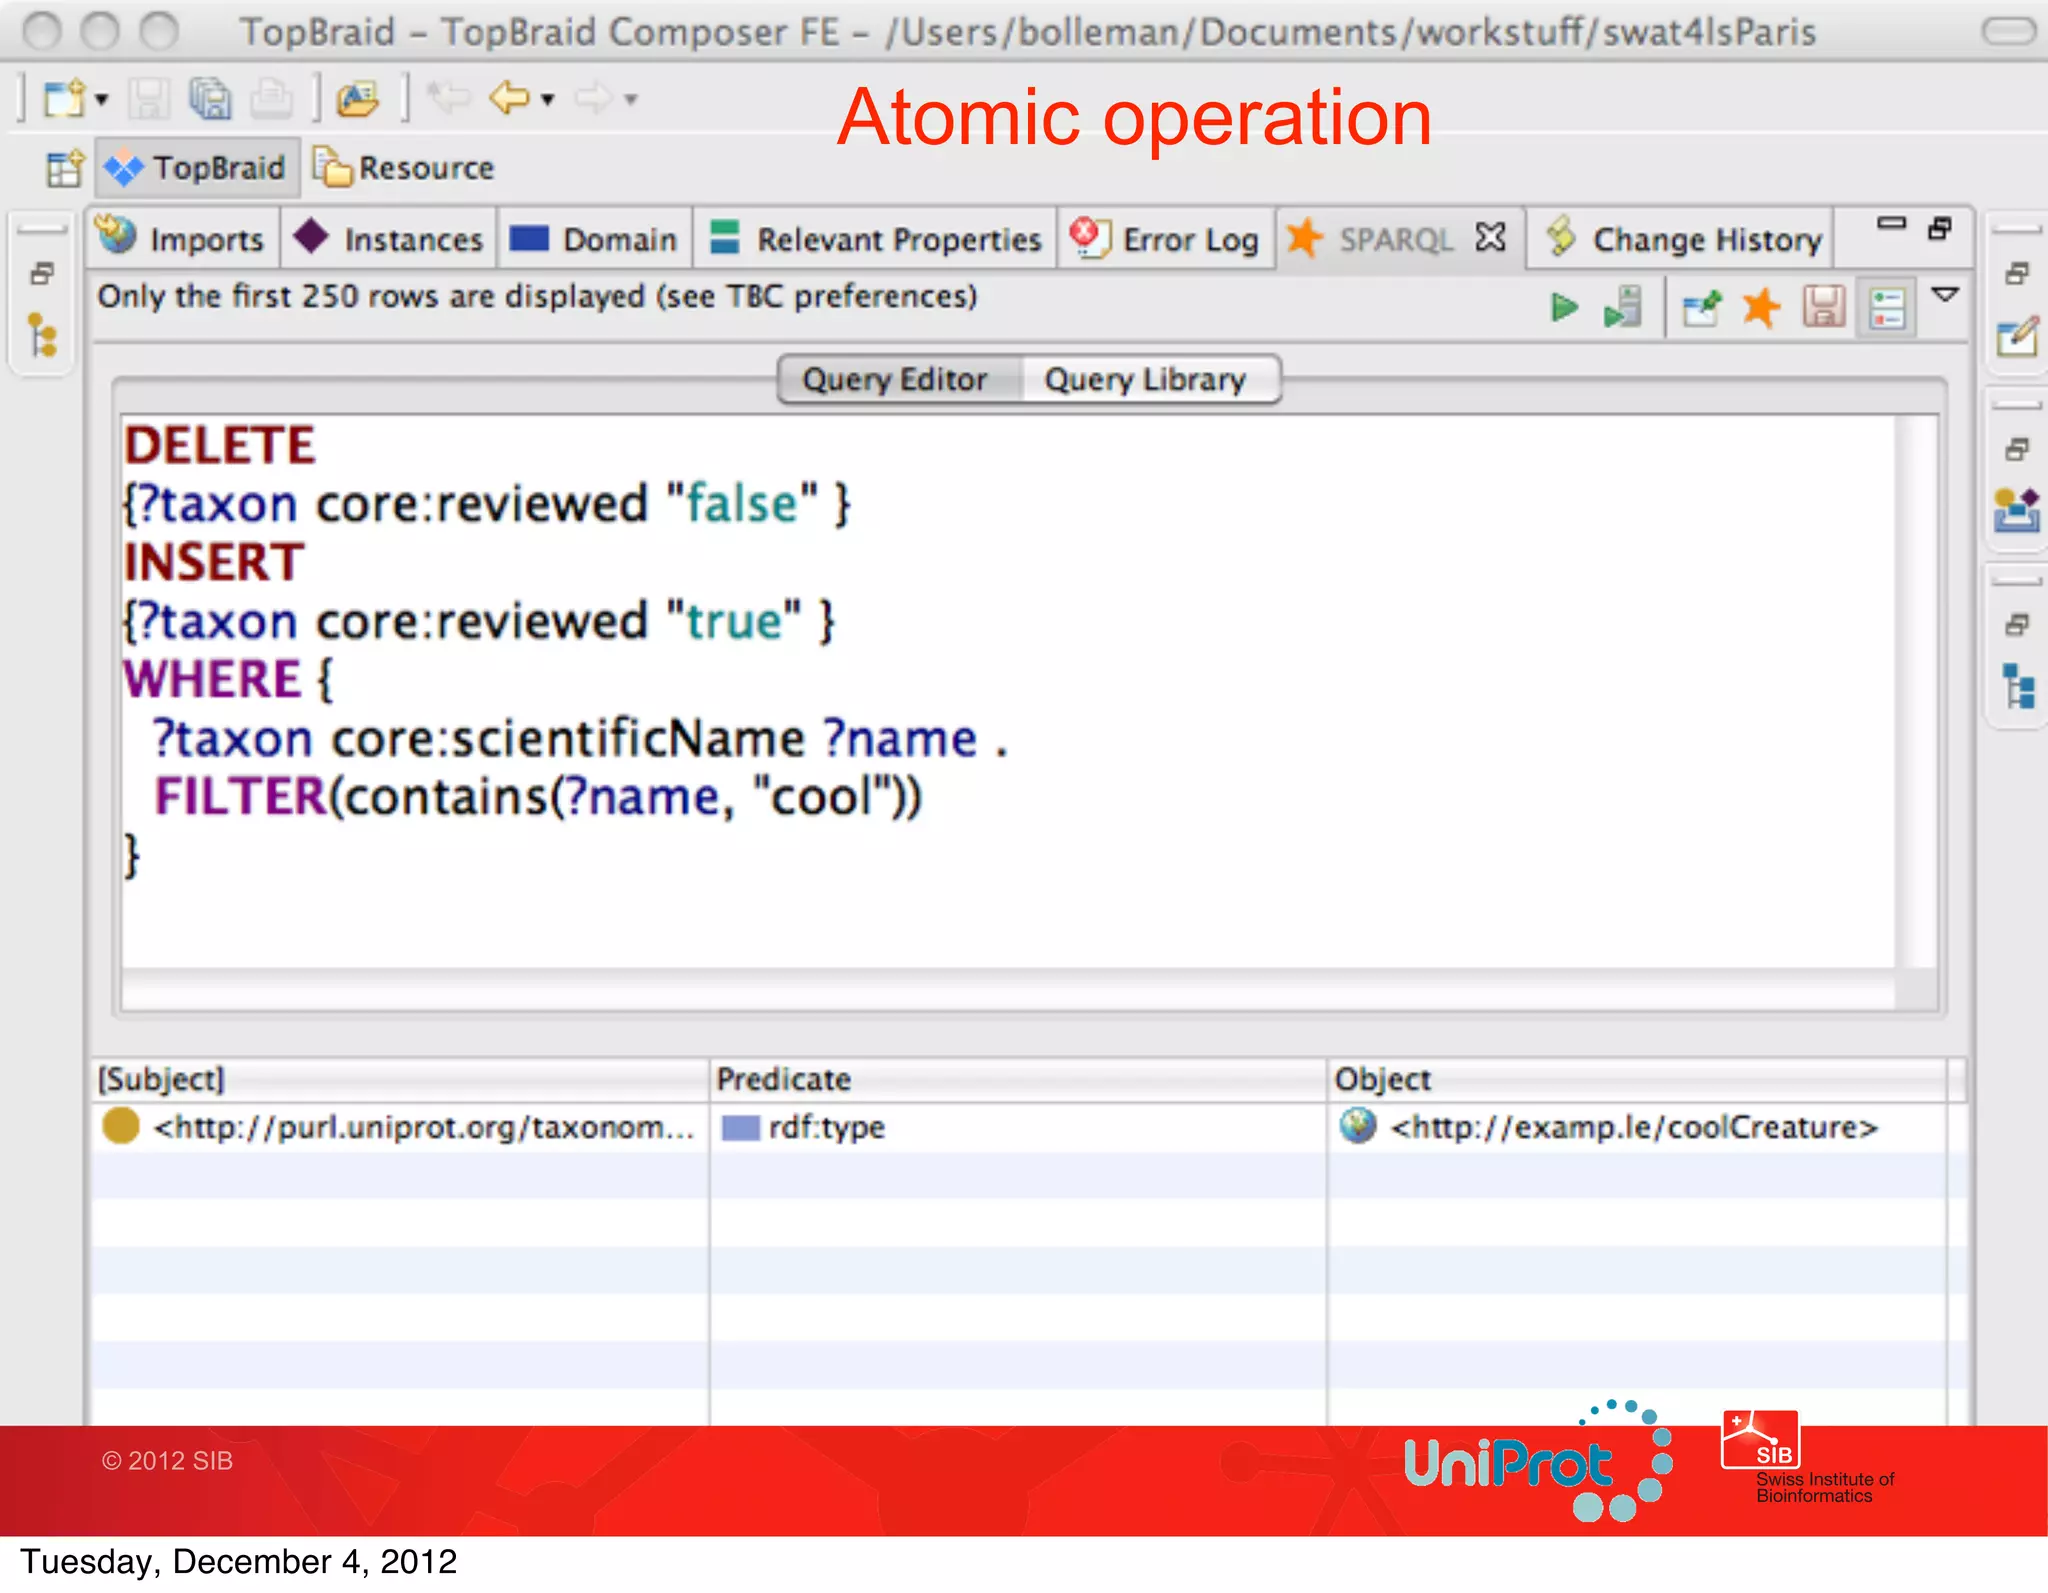Screen dimensions: 2048x1593
Task: Click the query editor vertical scrollbar
Action: coord(1916,690)
